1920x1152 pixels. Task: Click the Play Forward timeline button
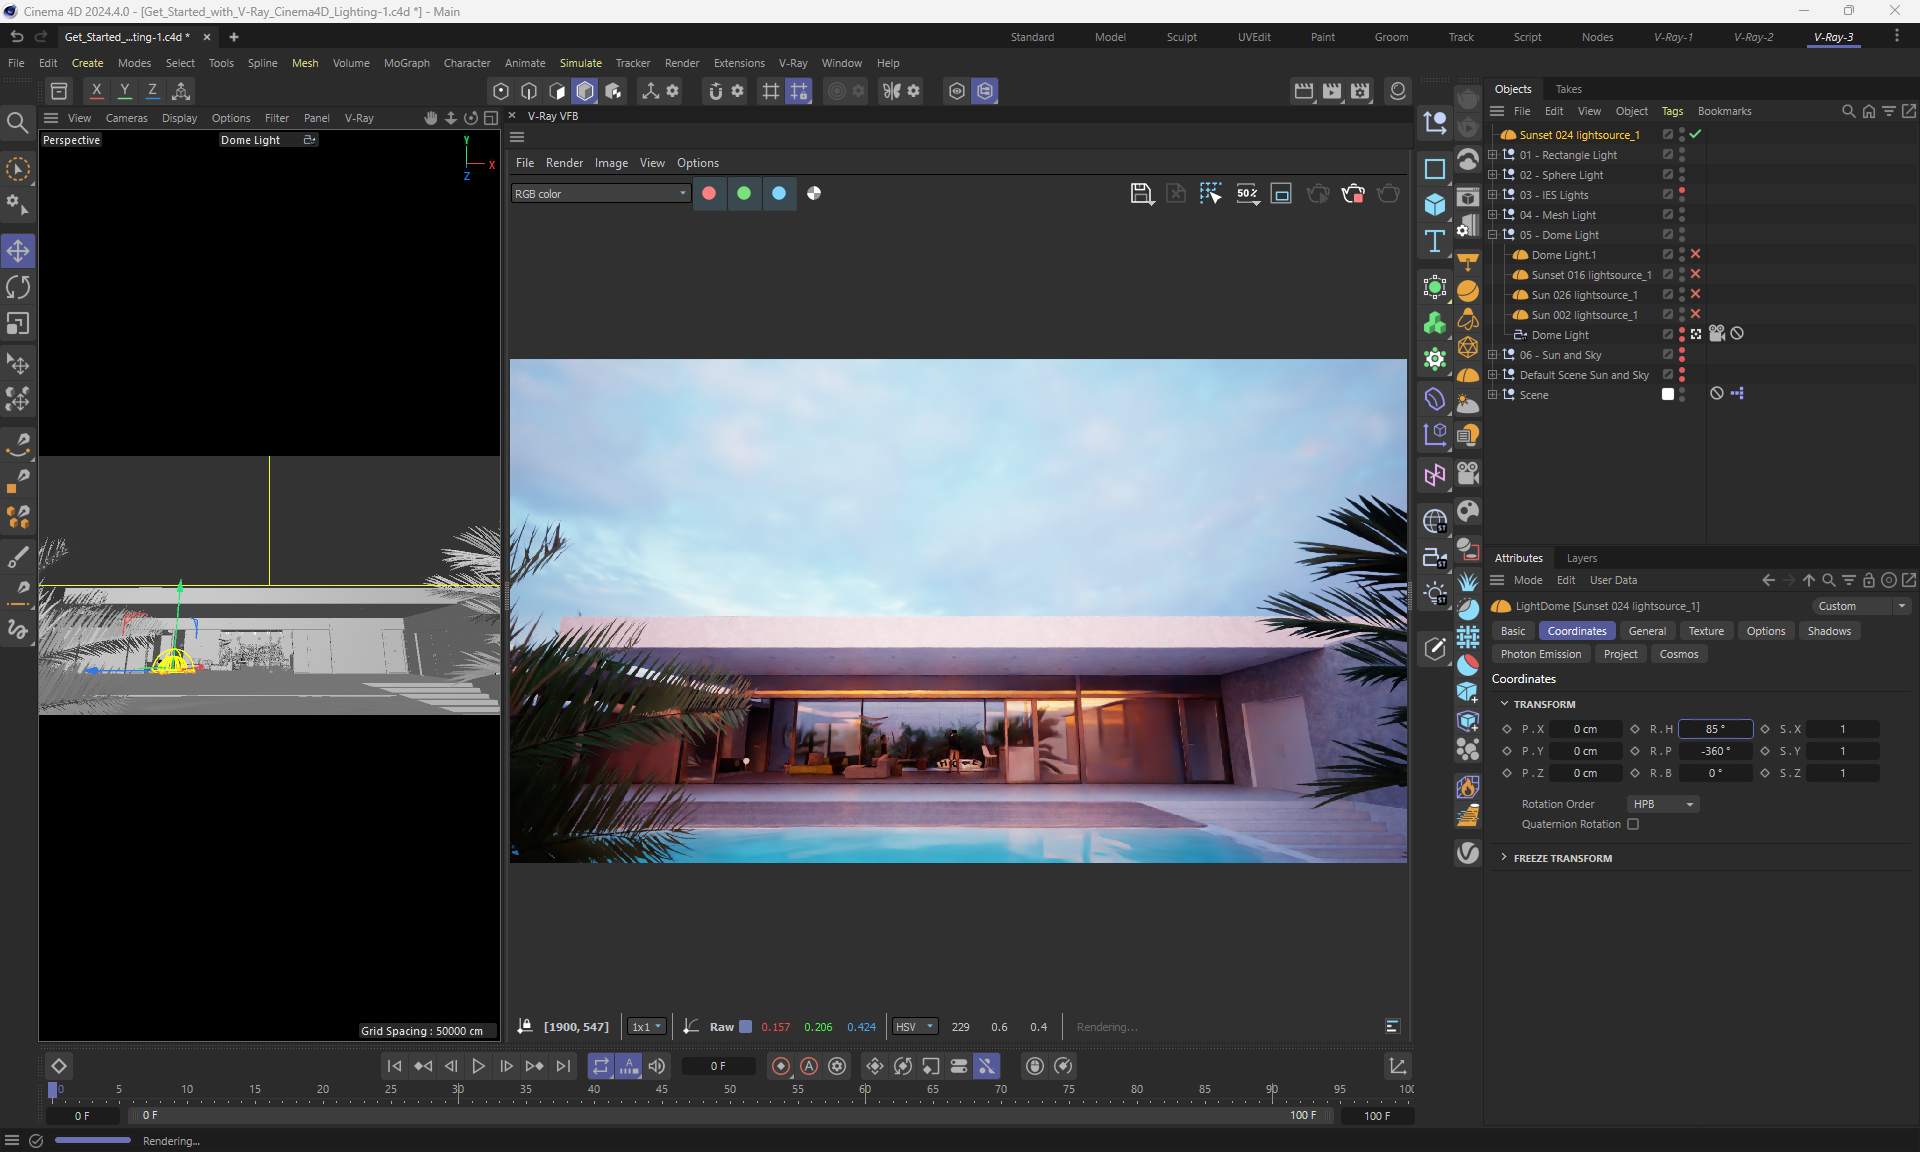pyautogui.click(x=478, y=1066)
